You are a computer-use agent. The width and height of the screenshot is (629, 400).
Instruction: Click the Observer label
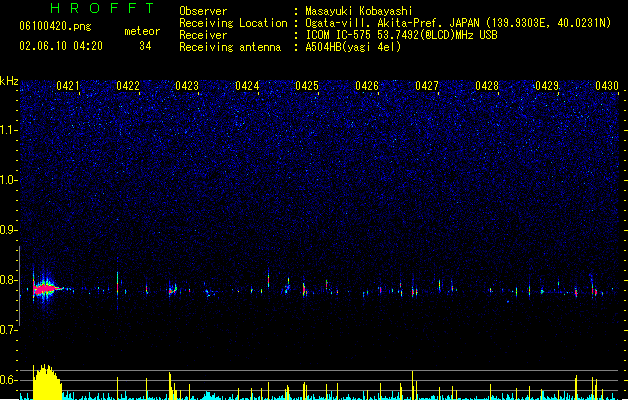[x=203, y=11]
